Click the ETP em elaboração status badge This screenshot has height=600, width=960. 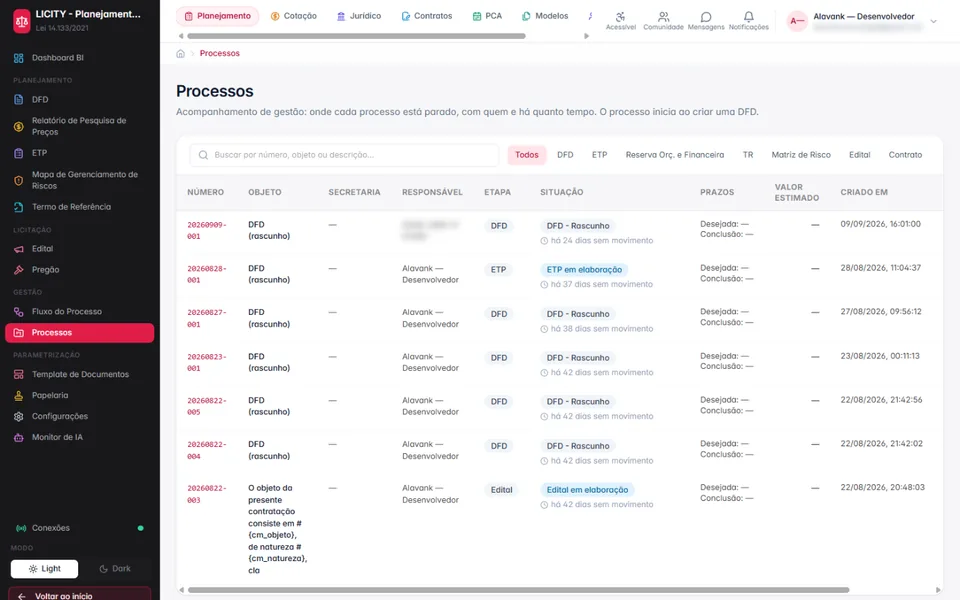point(584,269)
